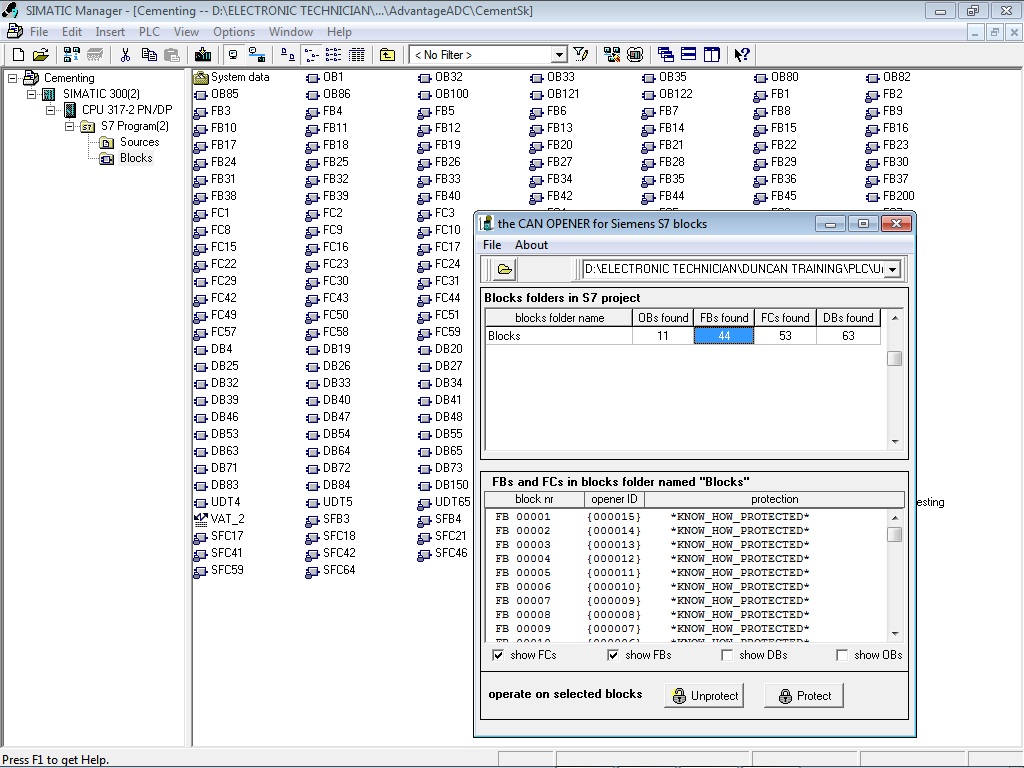Click the 'FBs found' column header

point(724,318)
